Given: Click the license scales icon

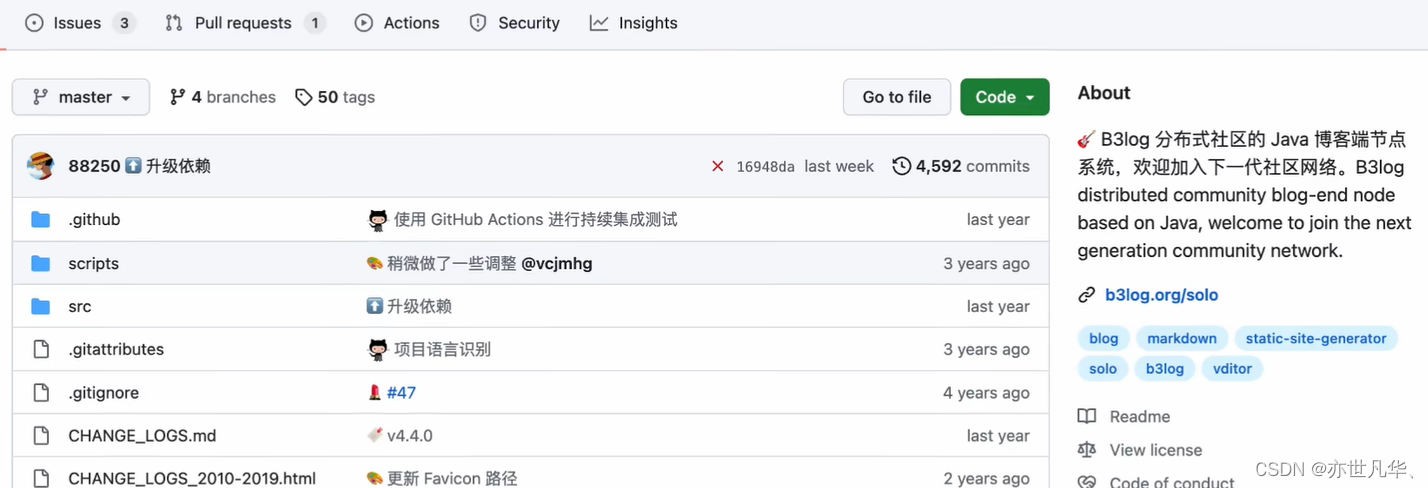Looking at the screenshot, I should click(1087, 450).
